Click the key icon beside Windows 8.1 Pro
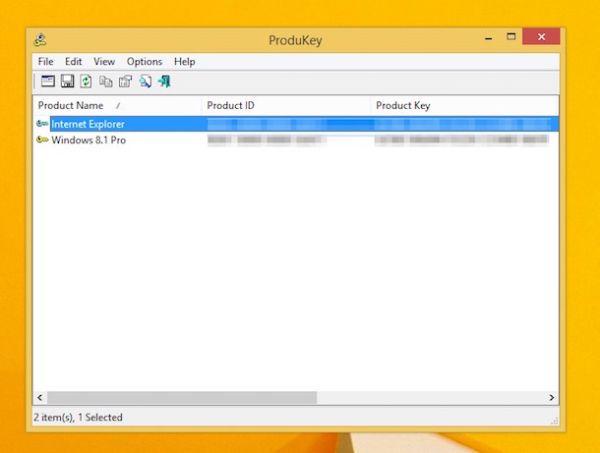Viewport: 600px width, 453px height. pyautogui.click(x=42, y=140)
